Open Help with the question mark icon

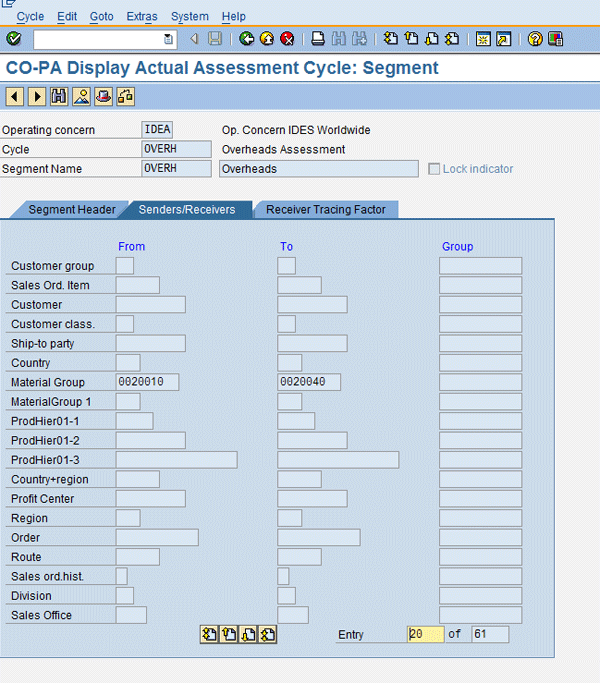pyautogui.click(x=535, y=39)
